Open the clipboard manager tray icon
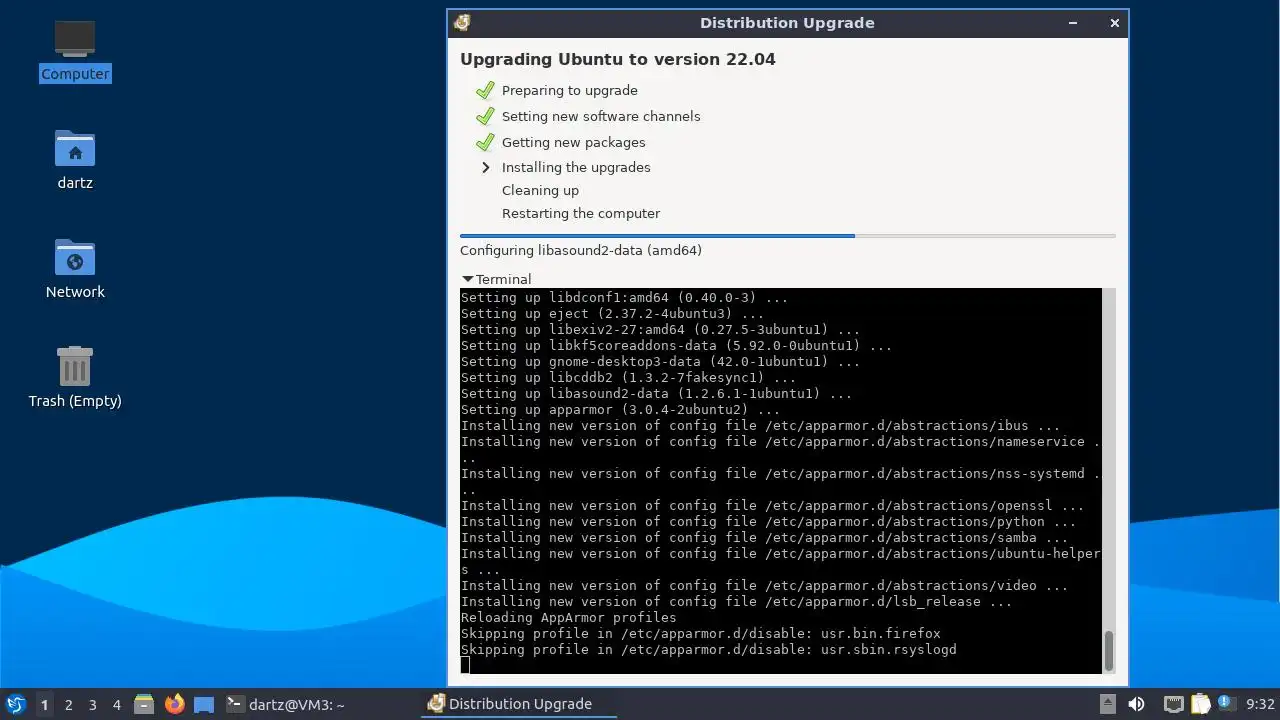 [1201, 704]
